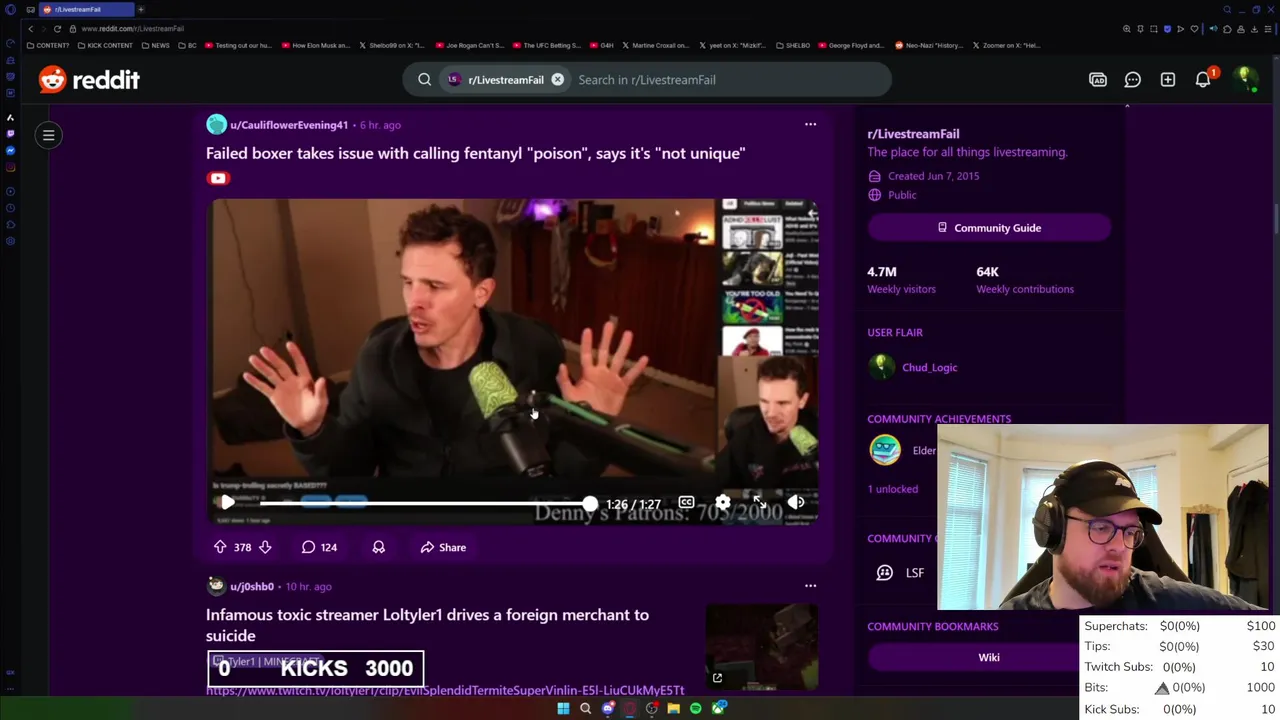Open the Windows Start button
Screen dimensions: 1280x720
pyautogui.click(x=563, y=709)
